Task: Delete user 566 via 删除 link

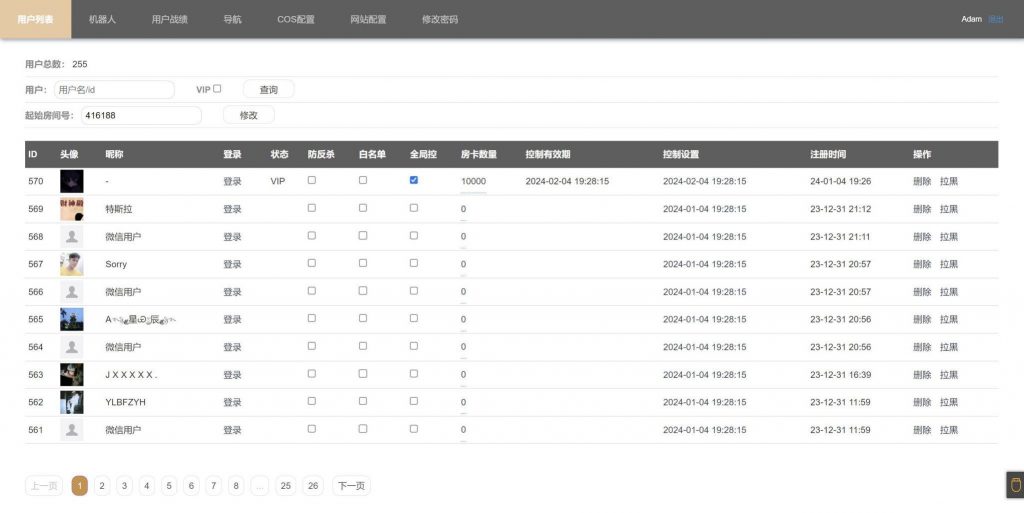Action: click(x=921, y=292)
